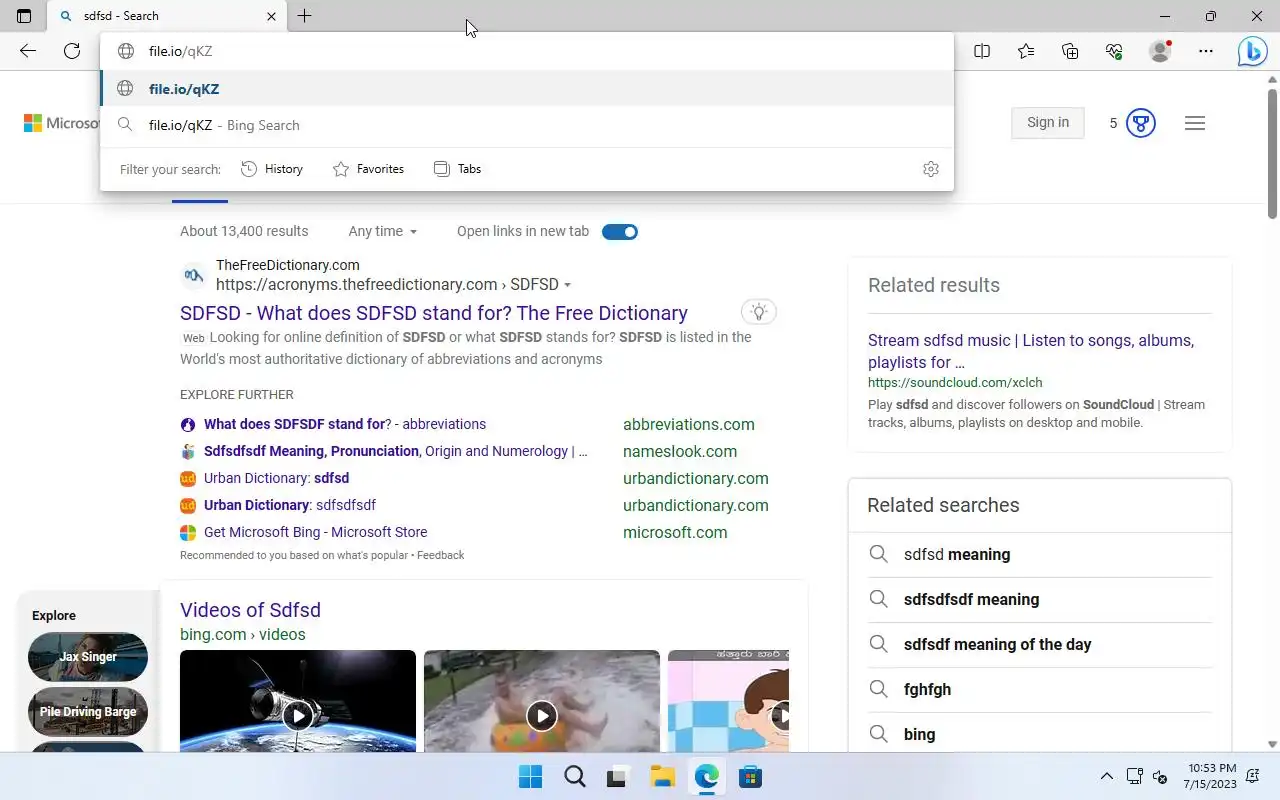Open Task View on taskbar
1280x800 pixels.
click(x=618, y=777)
